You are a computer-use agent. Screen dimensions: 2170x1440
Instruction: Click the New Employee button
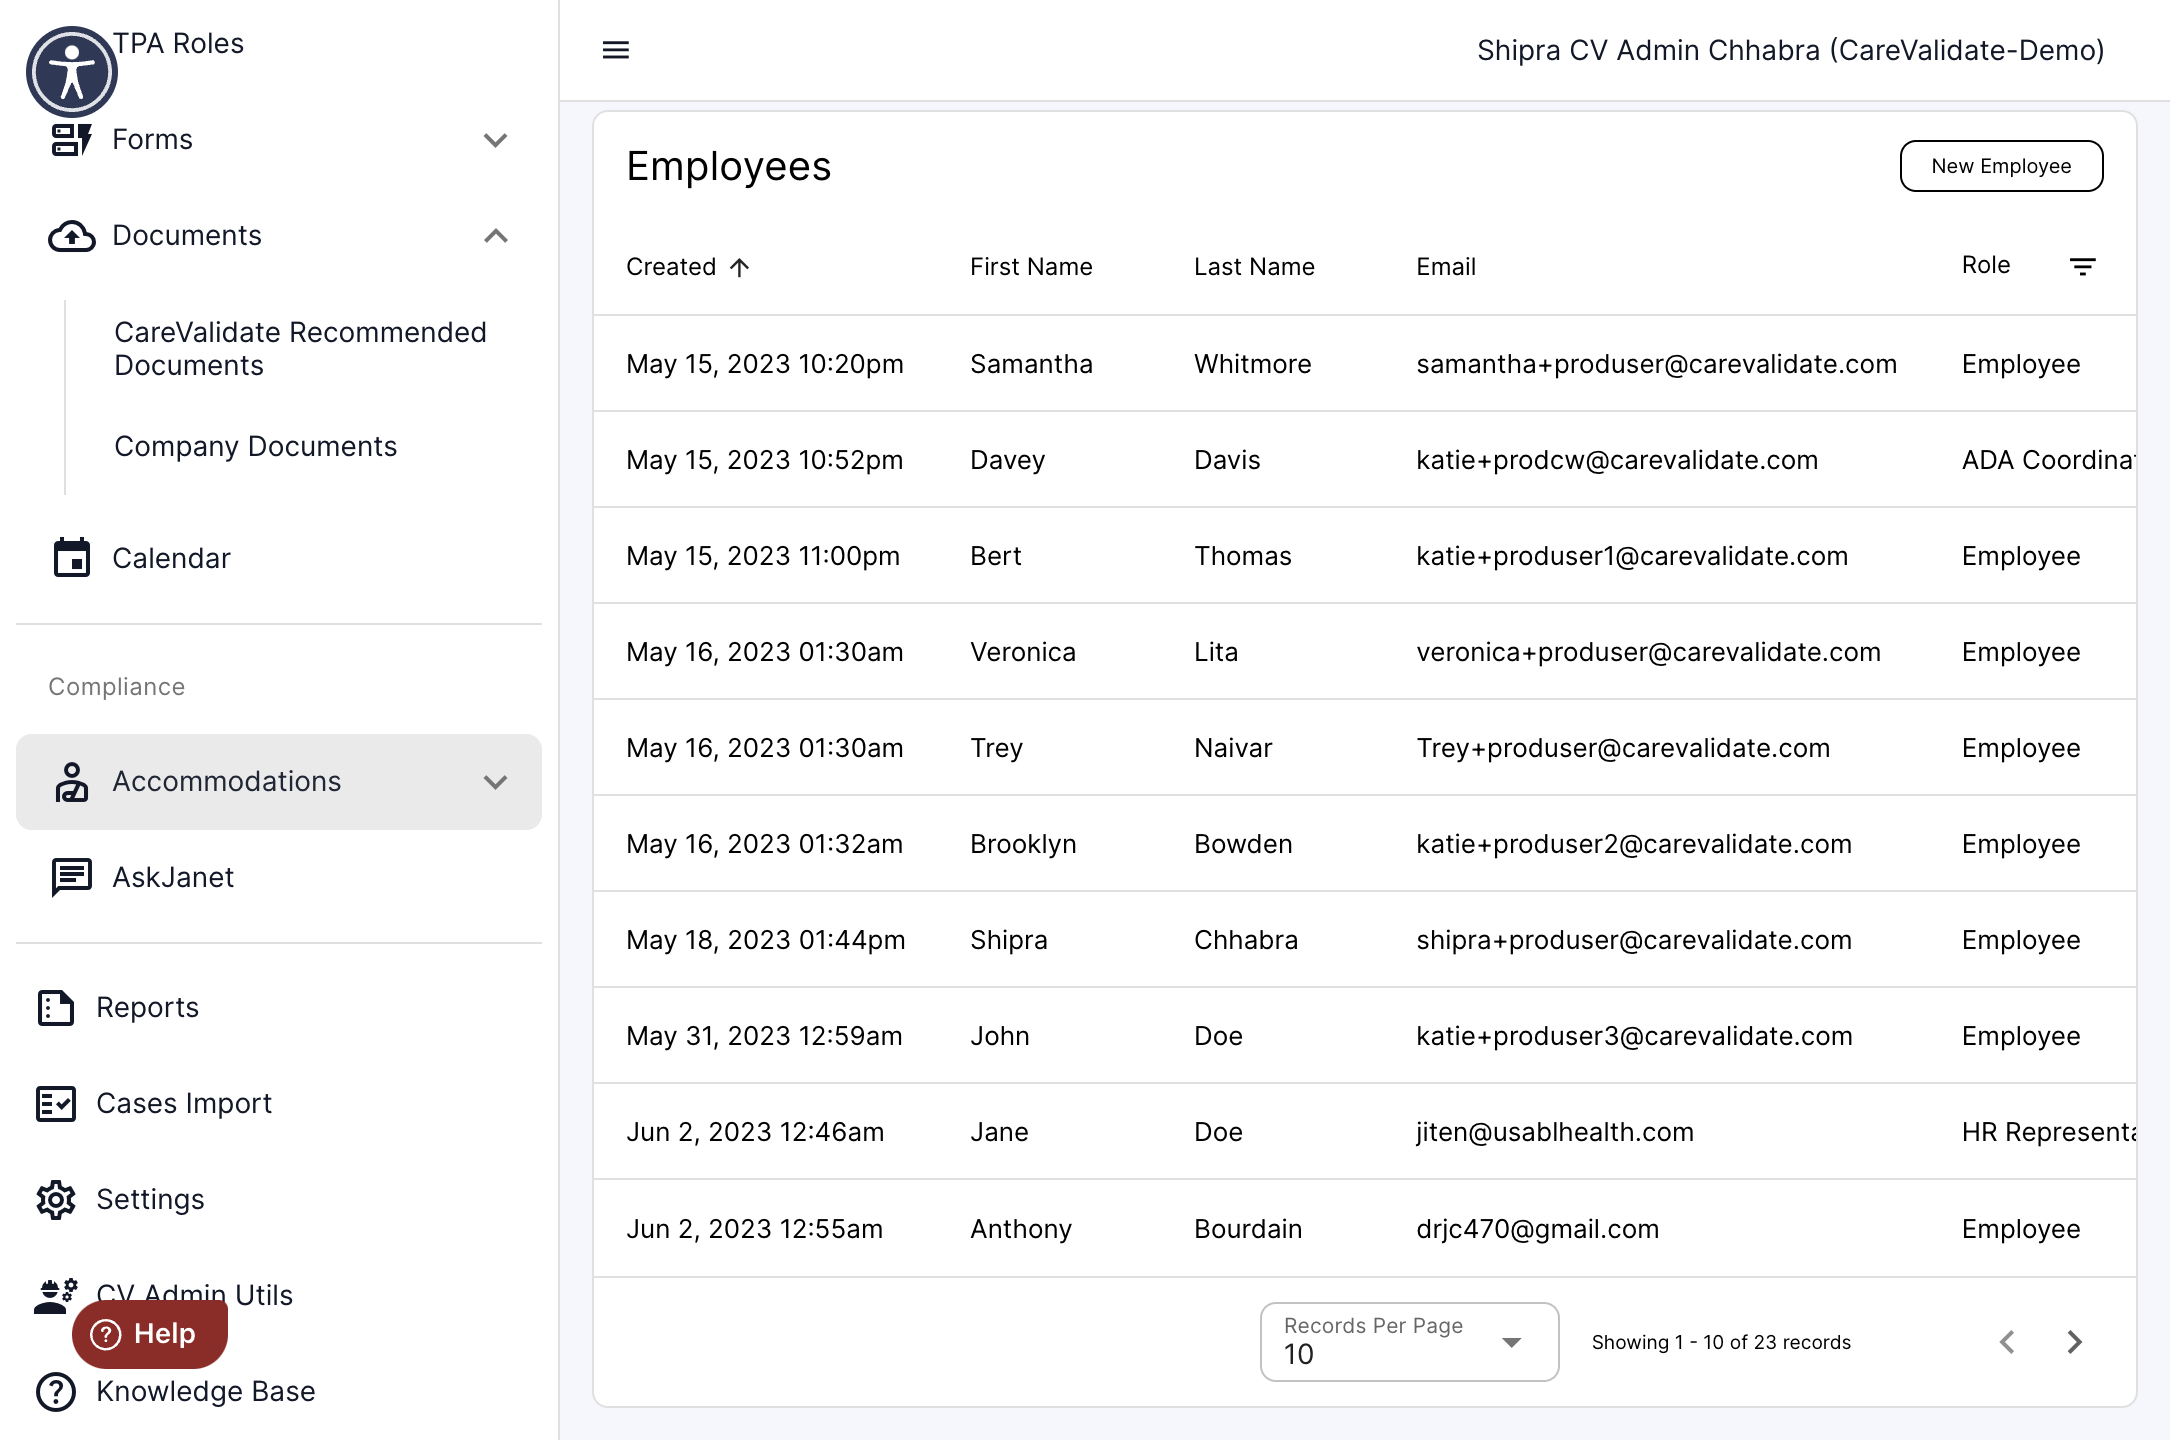[x=2001, y=166]
